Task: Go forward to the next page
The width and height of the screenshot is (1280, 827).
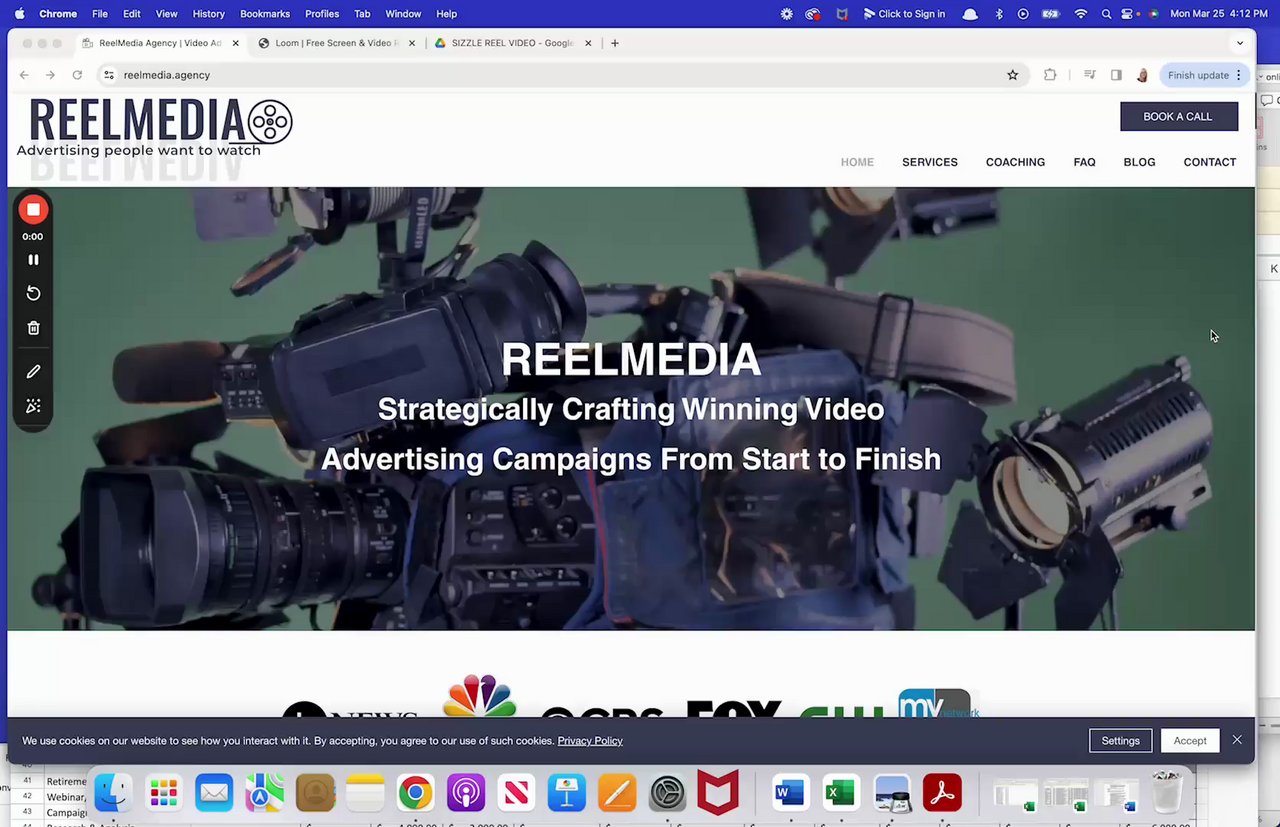Action: (x=50, y=75)
